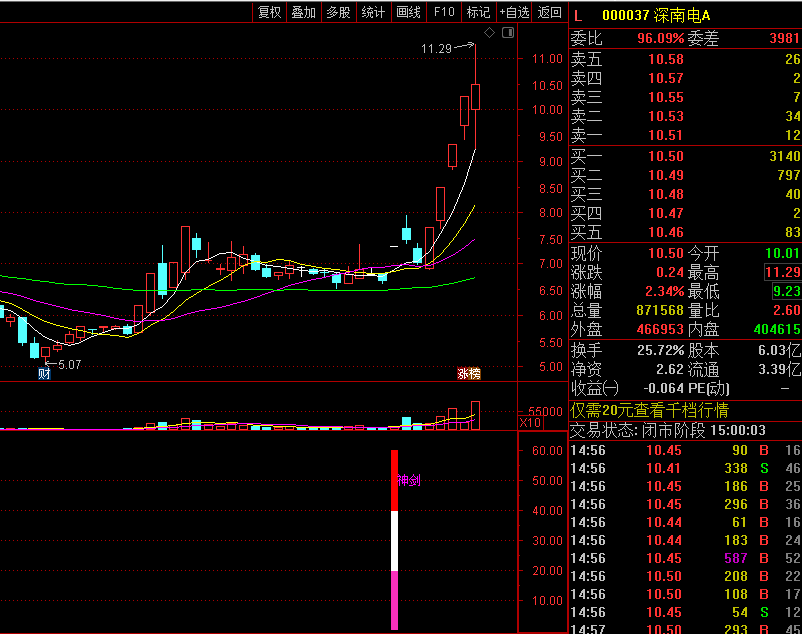Viewport: 802px width, 634px height.
Task: Click 换手 value 25.72%
Action: [660, 351]
